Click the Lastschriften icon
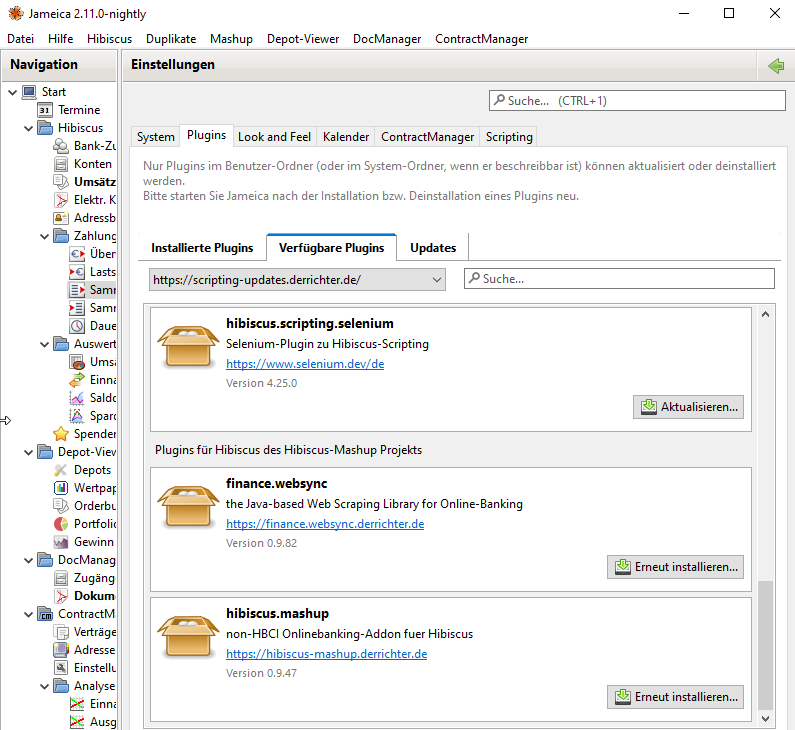Image resolution: width=795 pixels, height=730 pixels. (x=77, y=272)
